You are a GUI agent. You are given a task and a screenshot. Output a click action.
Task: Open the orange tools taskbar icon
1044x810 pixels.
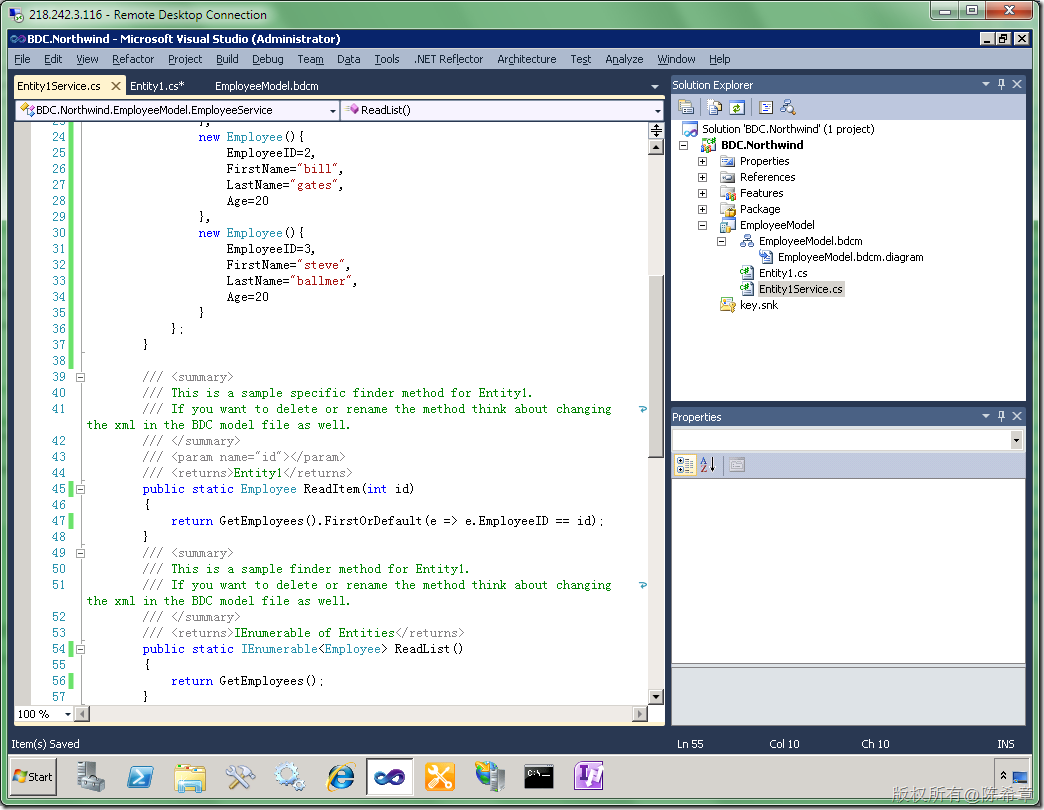tap(440, 777)
